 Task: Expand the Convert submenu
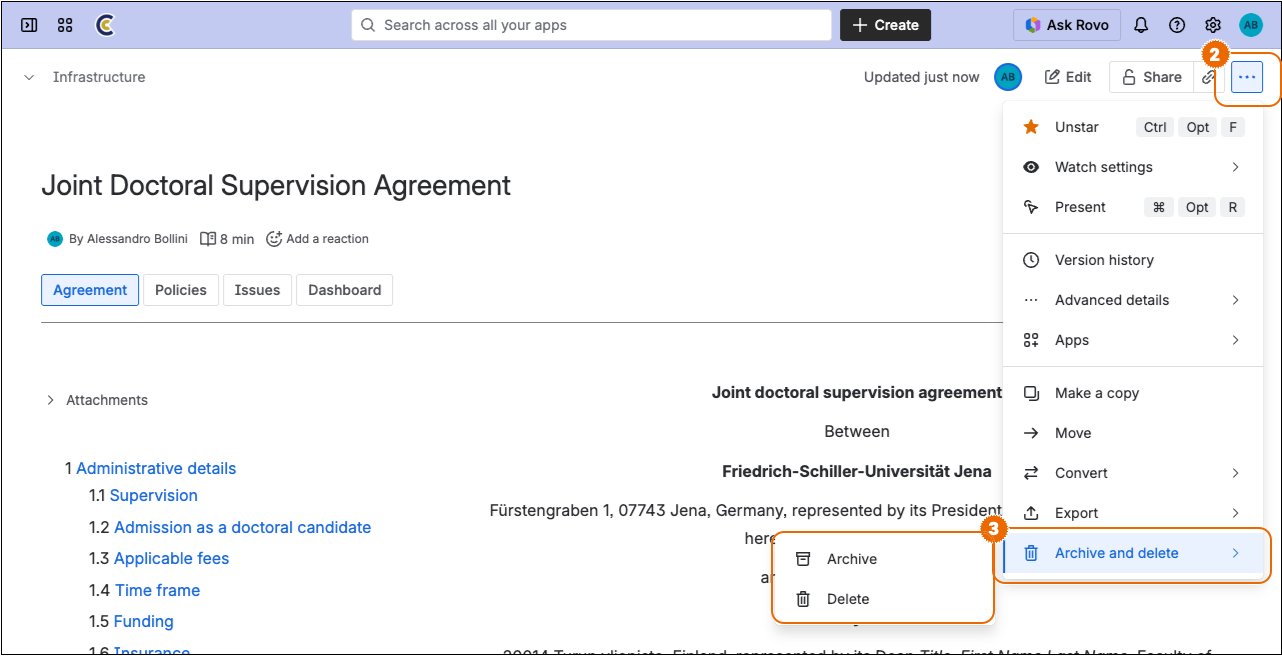(1082, 472)
